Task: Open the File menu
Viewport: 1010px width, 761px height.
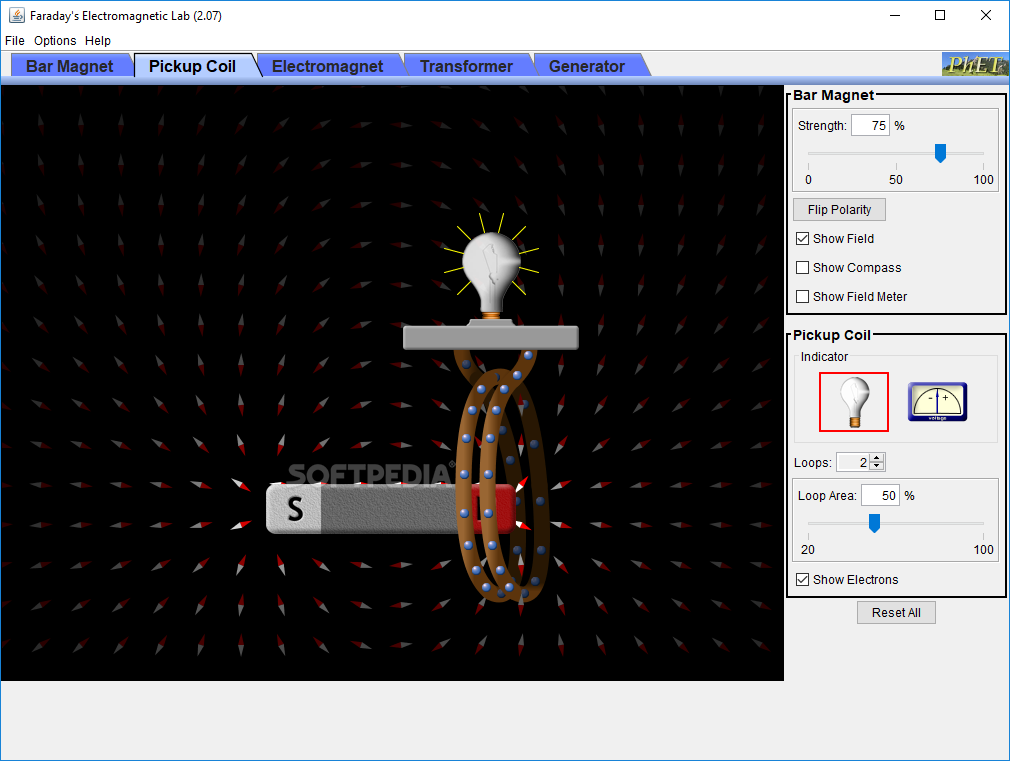Action: pos(15,41)
